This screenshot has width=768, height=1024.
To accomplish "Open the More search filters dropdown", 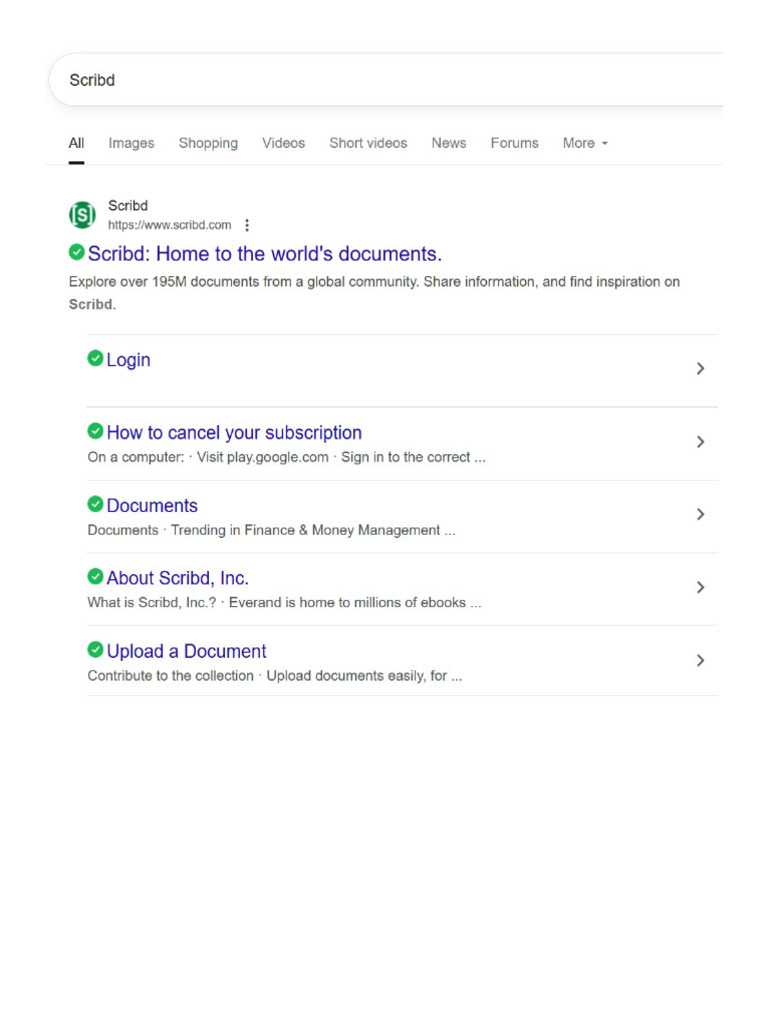I will pos(585,143).
